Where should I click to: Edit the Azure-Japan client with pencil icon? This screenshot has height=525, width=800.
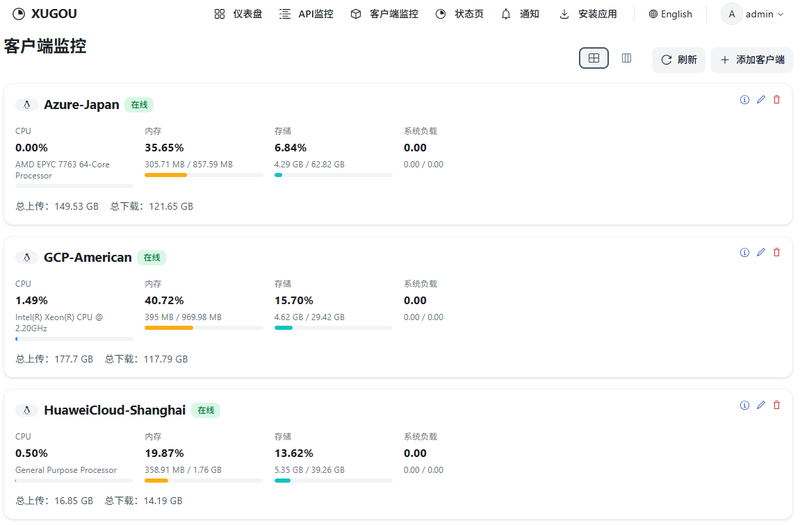[761, 100]
